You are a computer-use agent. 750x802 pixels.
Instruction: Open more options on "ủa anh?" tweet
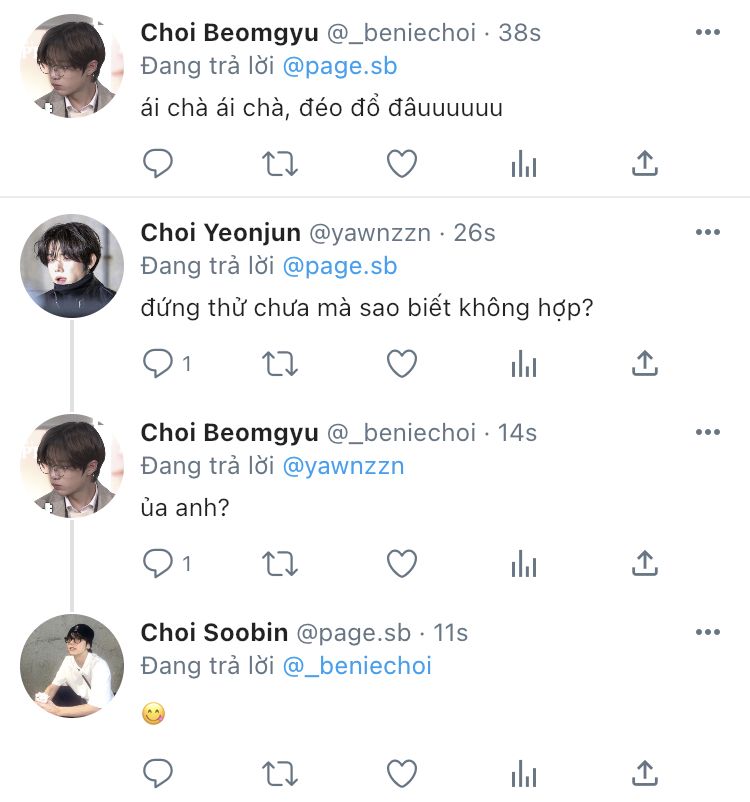[x=707, y=433]
